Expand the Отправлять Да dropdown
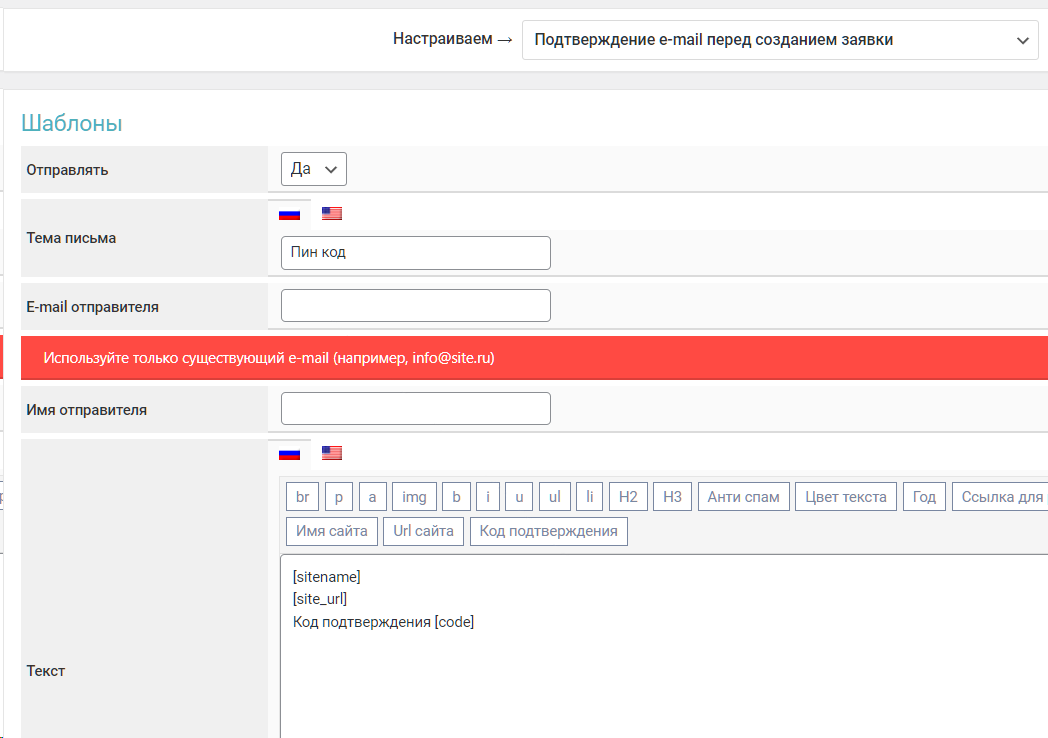 (313, 169)
